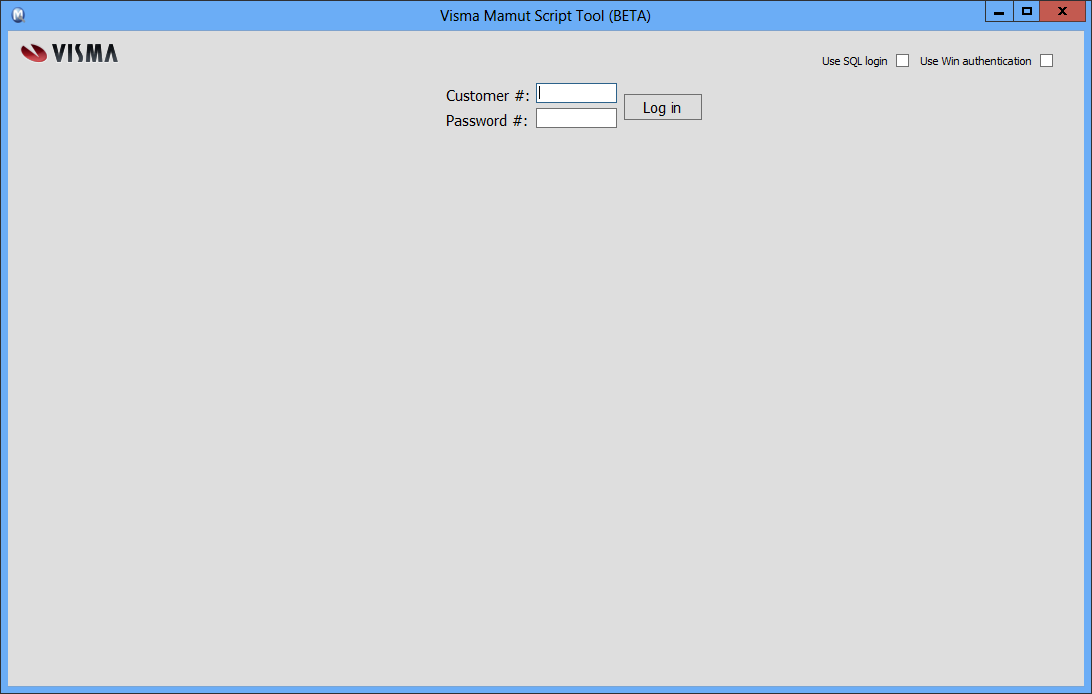Click the Log in button
The height and width of the screenshot is (694, 1092).
click(662, 107)
